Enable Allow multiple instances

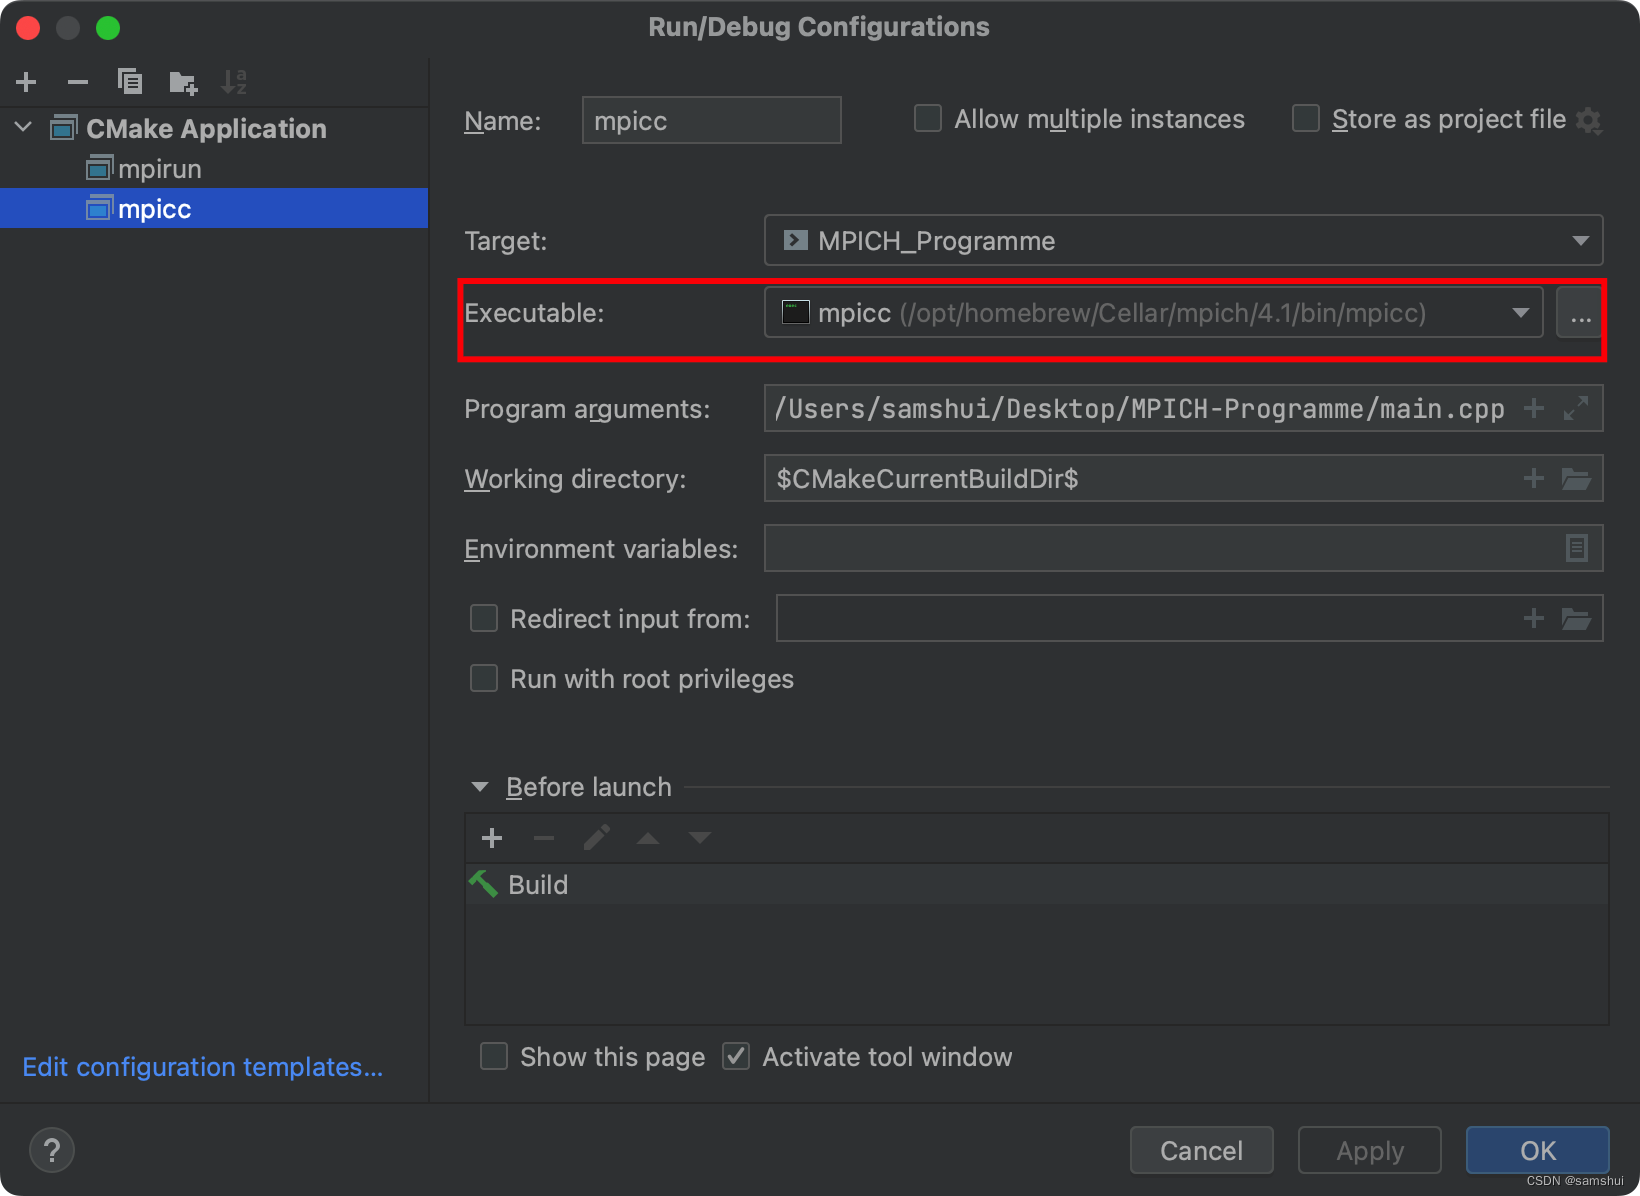point(927,118)
